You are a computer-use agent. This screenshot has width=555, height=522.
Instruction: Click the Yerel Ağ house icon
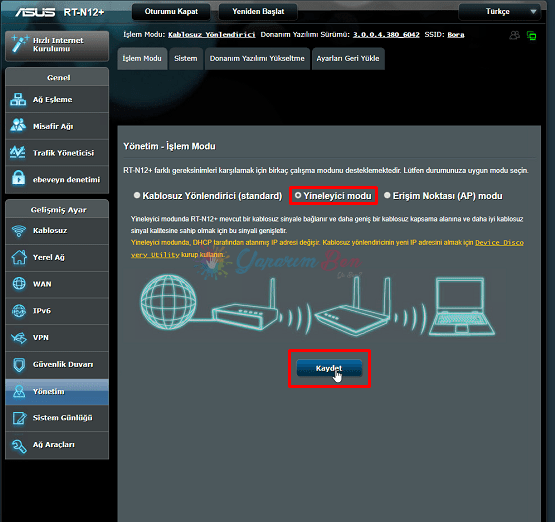pos(19,257)
